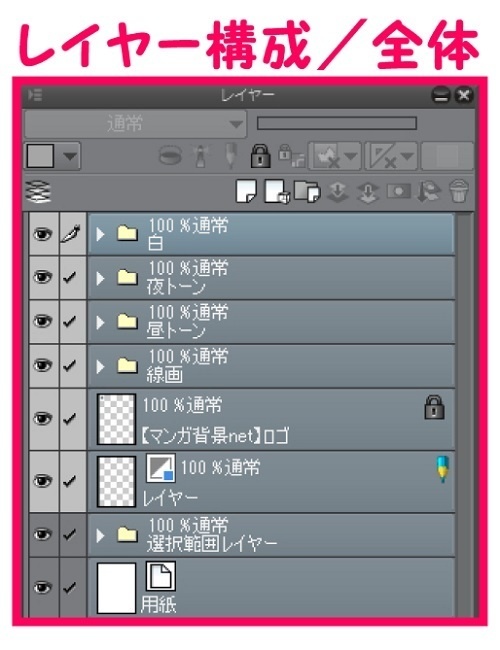Expand the 線画 folder

pyautogui.click(x=100, y=366)
